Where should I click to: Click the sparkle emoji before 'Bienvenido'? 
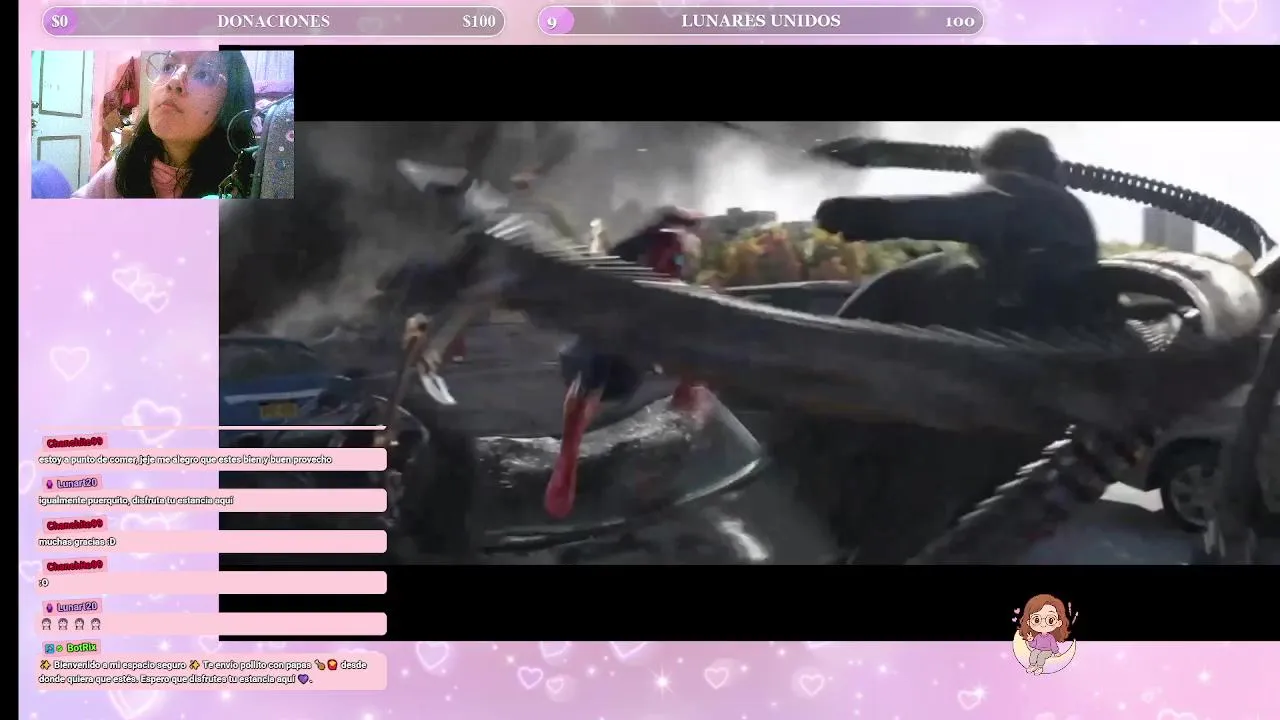[45, 665]
